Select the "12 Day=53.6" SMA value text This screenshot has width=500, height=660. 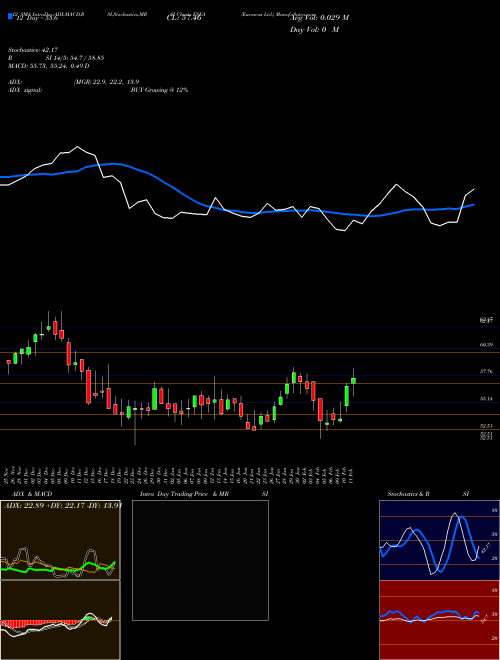(37, 18)
